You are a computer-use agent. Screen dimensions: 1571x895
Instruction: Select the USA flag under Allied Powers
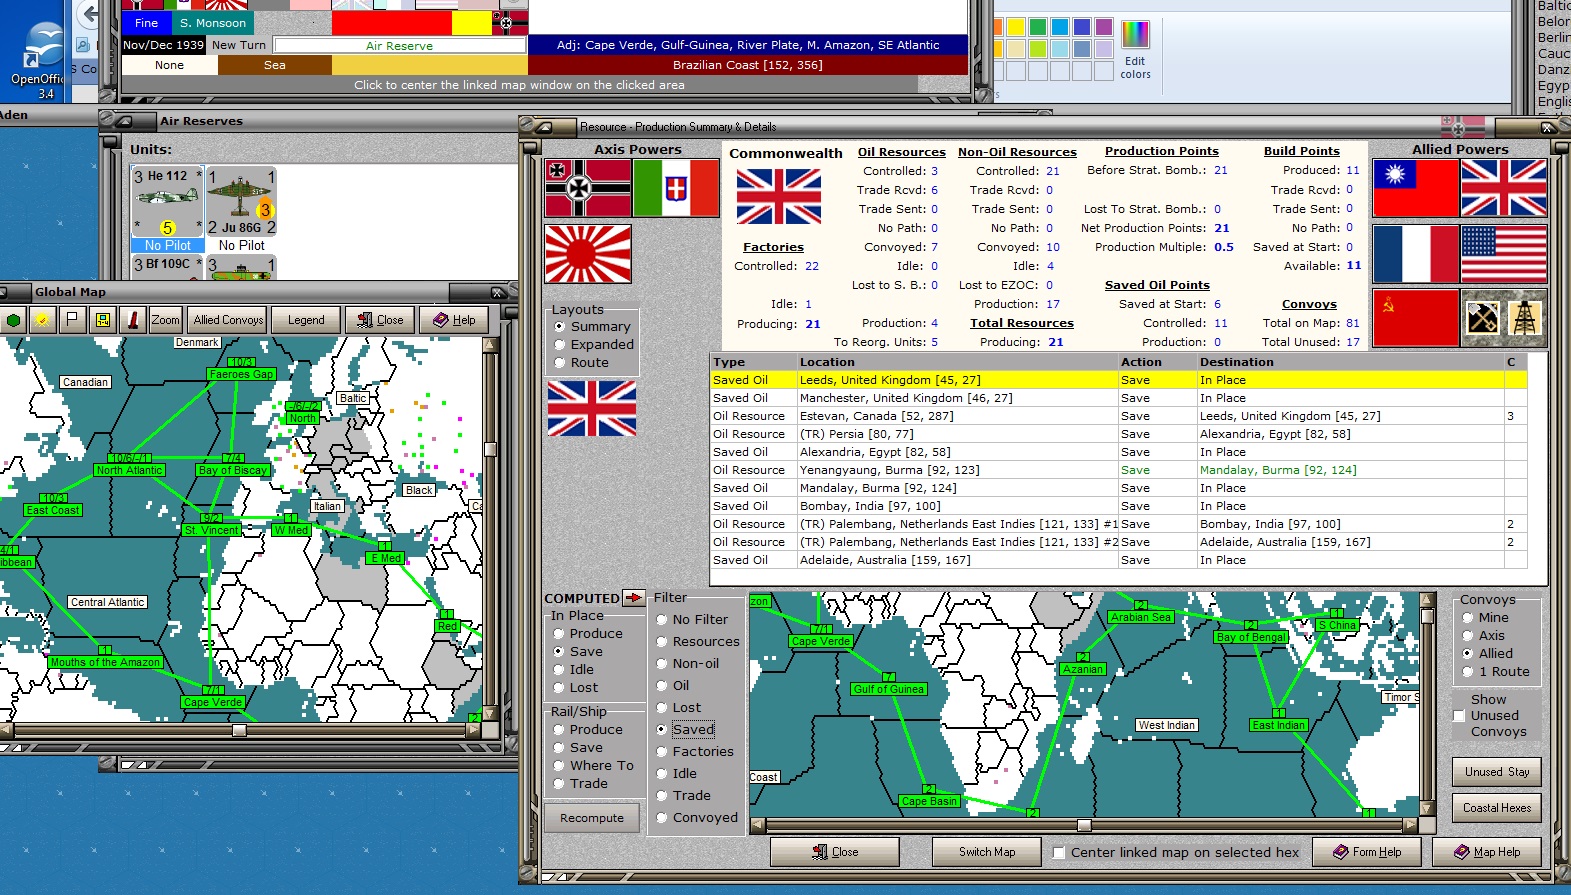[1504, 254]
